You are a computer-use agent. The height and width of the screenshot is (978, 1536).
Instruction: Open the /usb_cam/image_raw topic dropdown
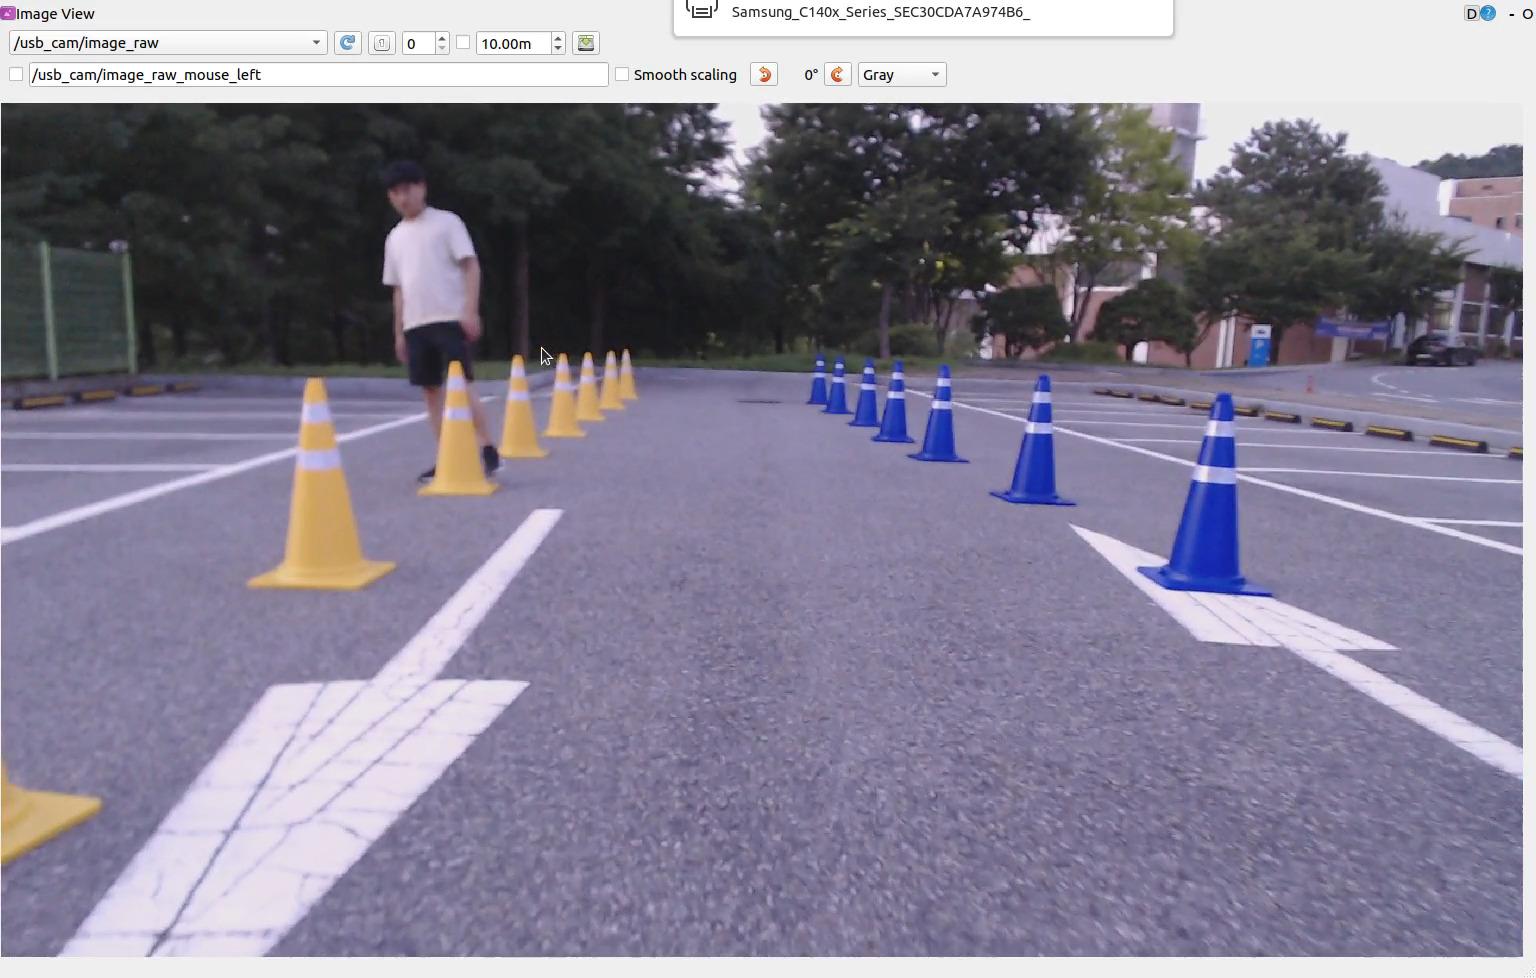click(x=167, y=43)
